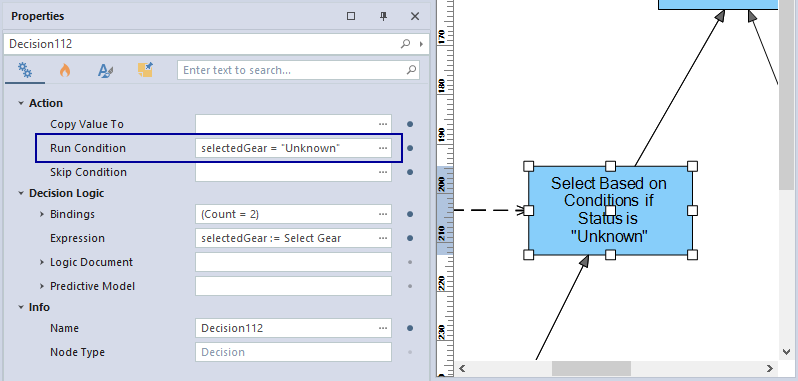The image size is (798, 381).
Task: Click the 'Run Condition' label
Action: click(88, 148)
